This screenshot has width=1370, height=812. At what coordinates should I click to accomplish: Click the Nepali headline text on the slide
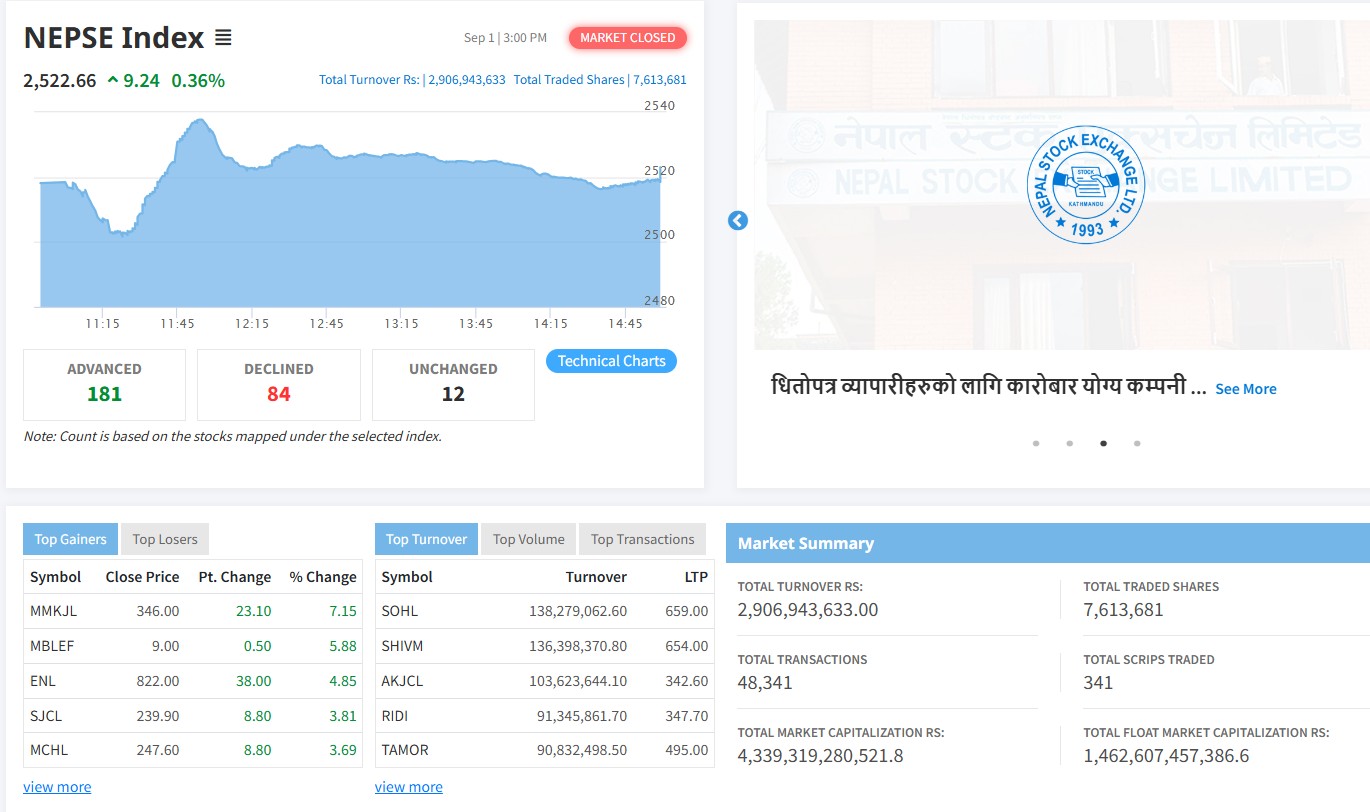click(x=989, y=386)
